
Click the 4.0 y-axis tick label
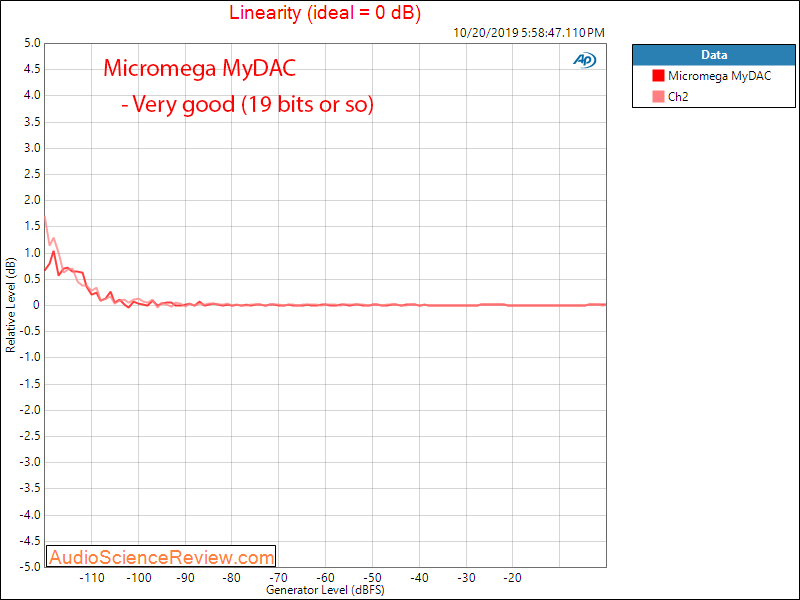(x=32, y=95)
